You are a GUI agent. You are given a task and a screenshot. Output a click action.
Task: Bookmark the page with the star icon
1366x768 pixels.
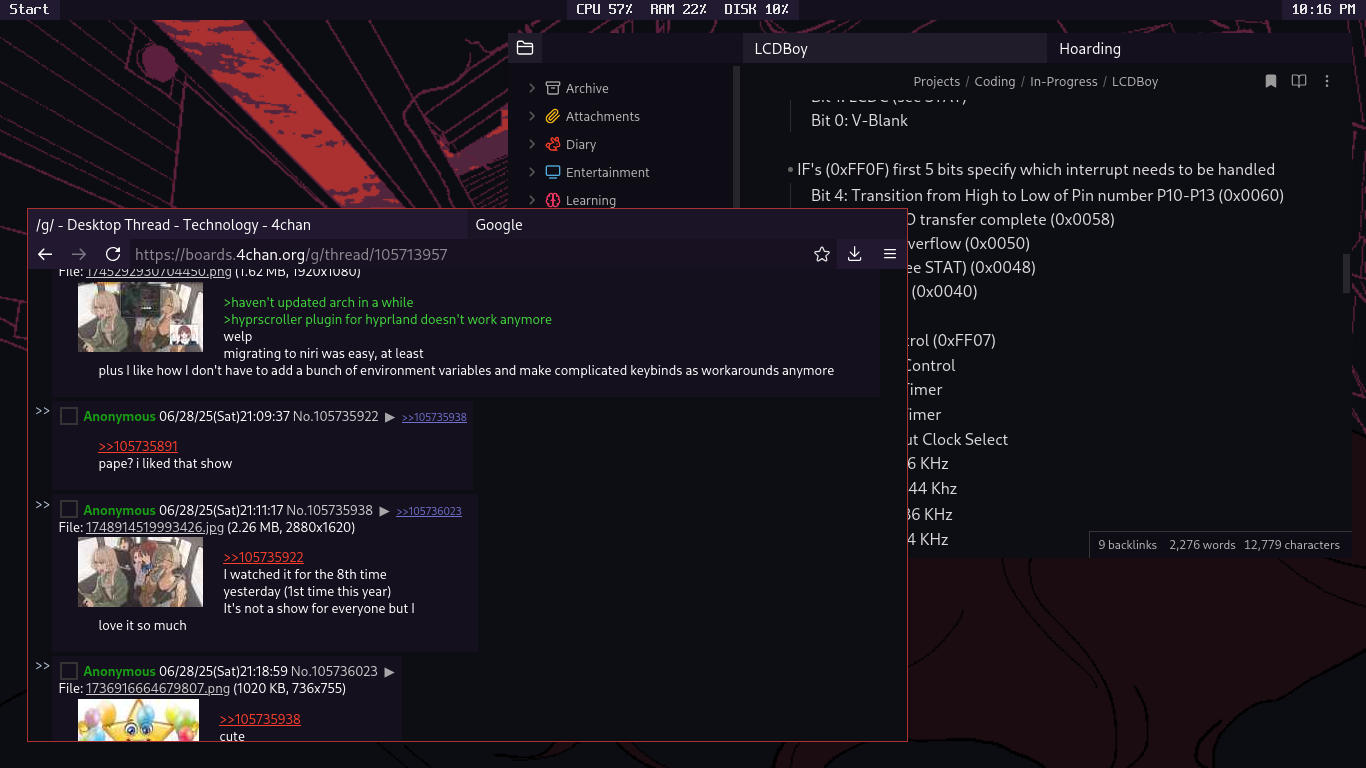point(822,254)
